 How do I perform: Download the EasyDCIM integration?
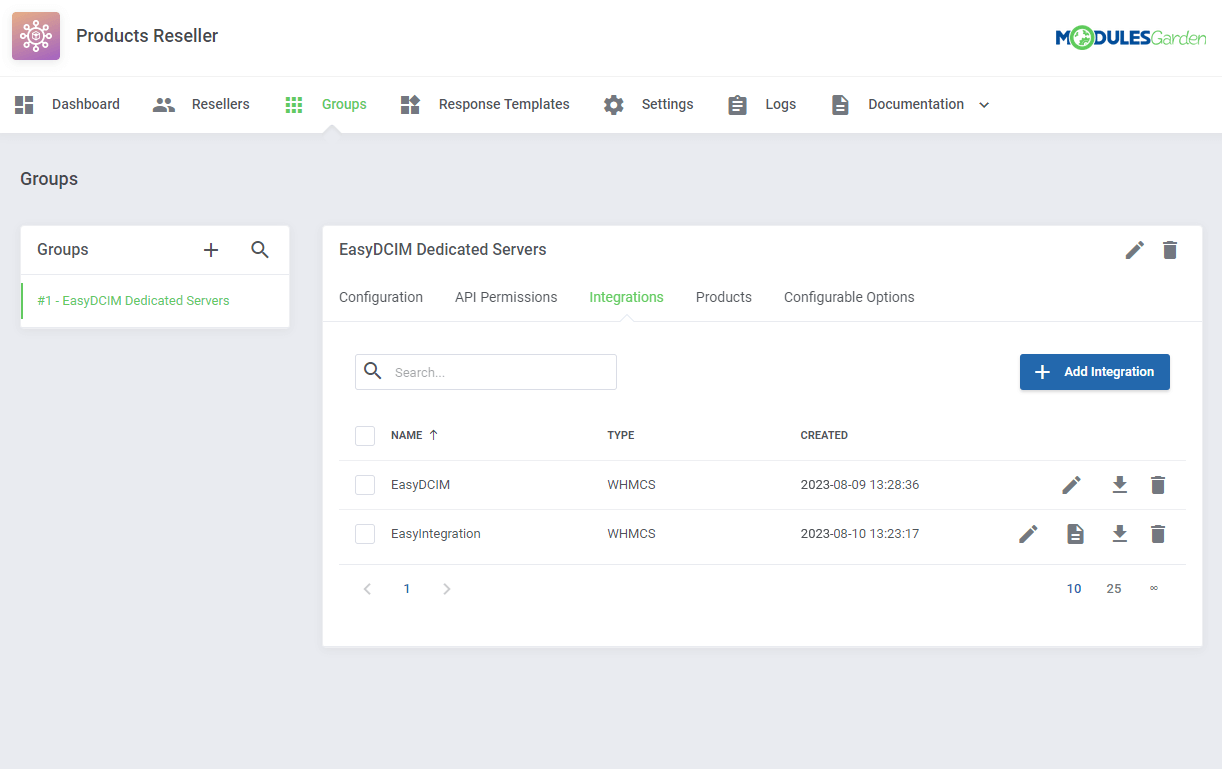coord(1120,485)
